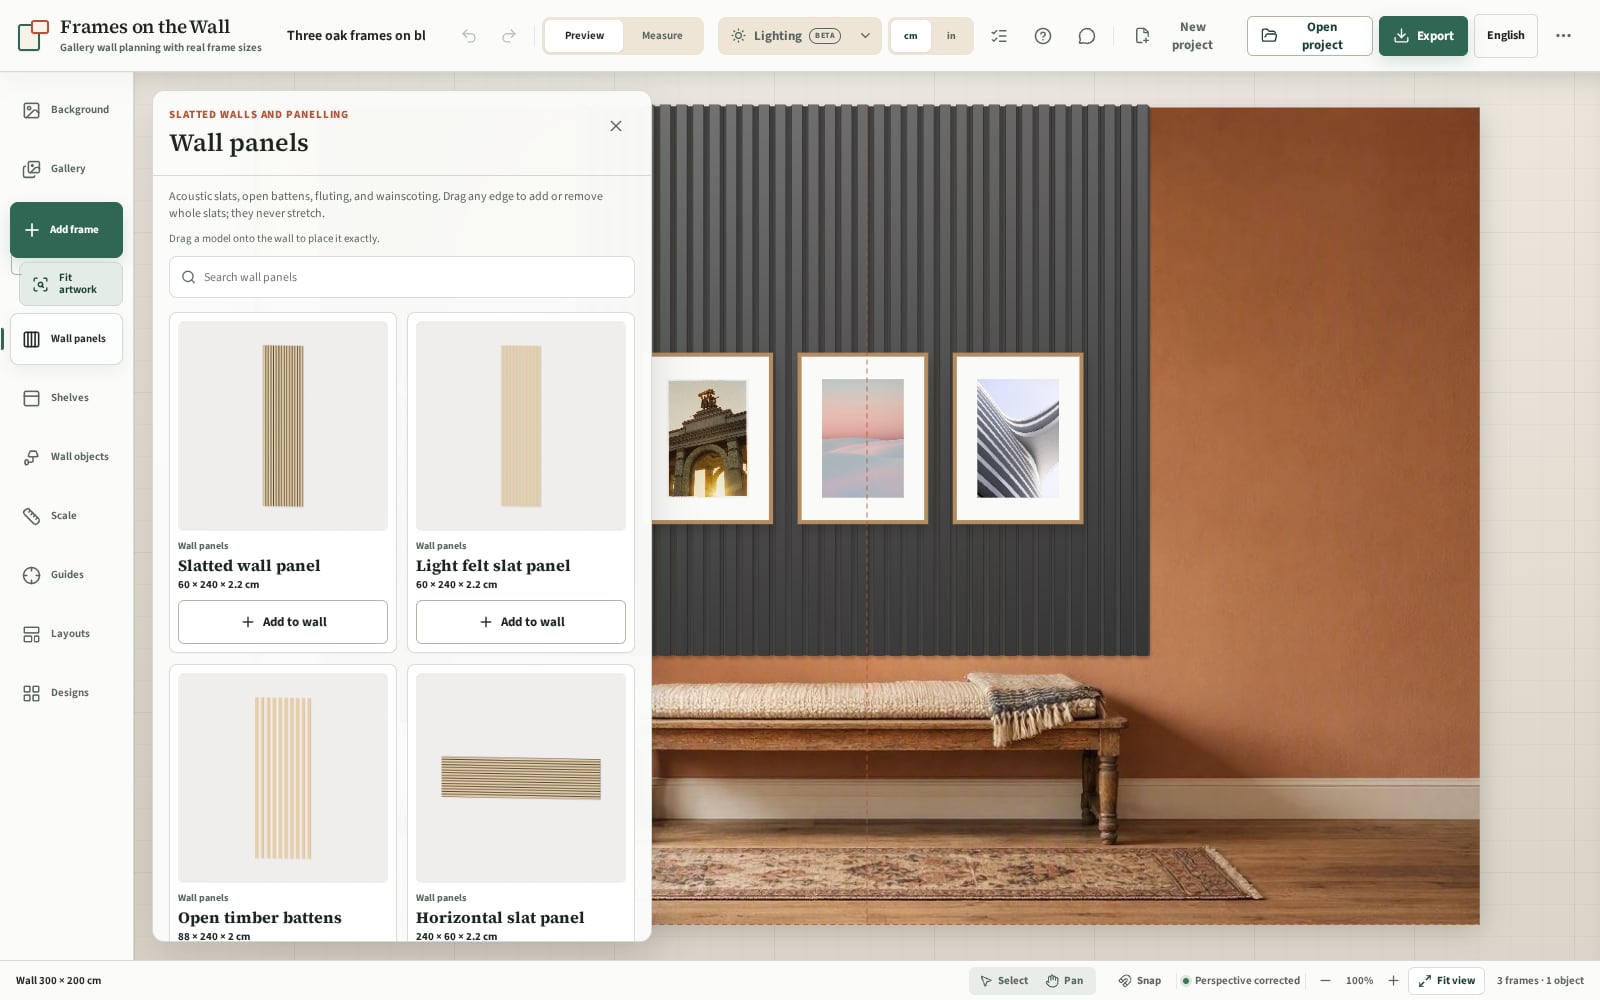Open the feedback chat bubble icon
Screen dimensions: 1600x1000
(x=1087, y=36)
